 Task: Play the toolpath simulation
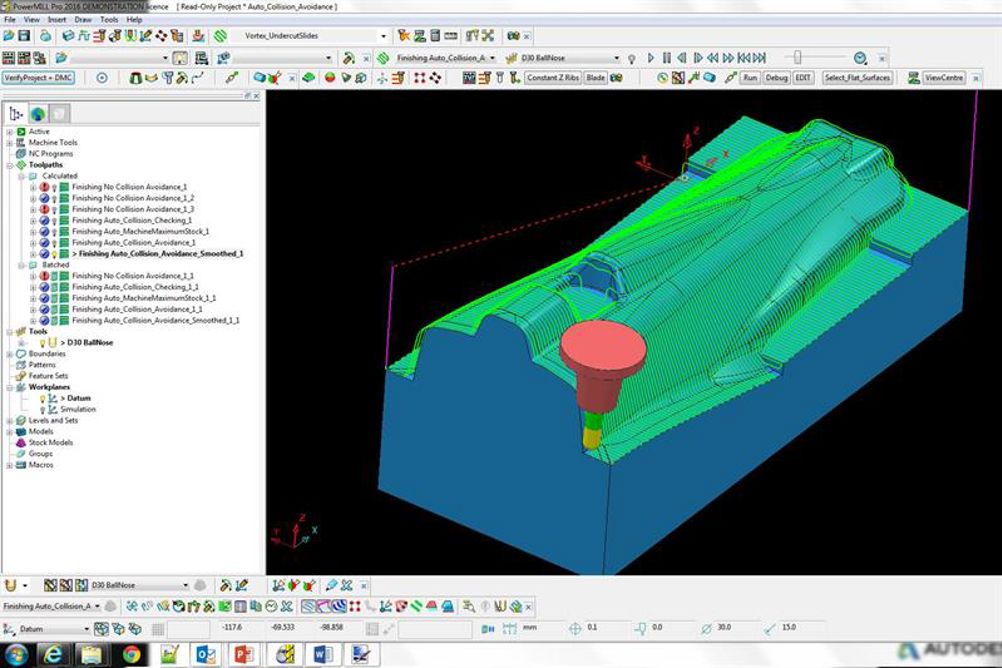pos(651,58)
